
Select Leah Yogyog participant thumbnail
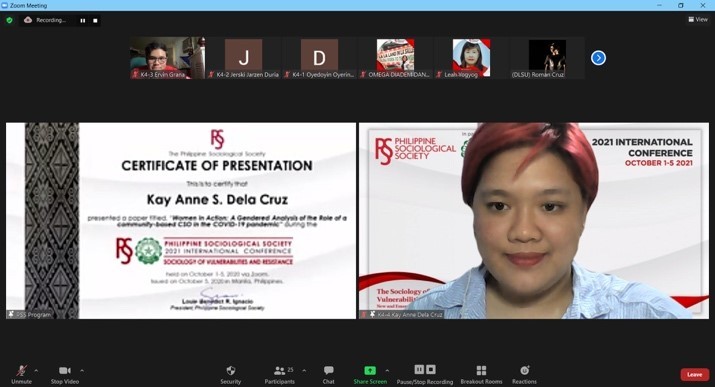coord(471,58)
